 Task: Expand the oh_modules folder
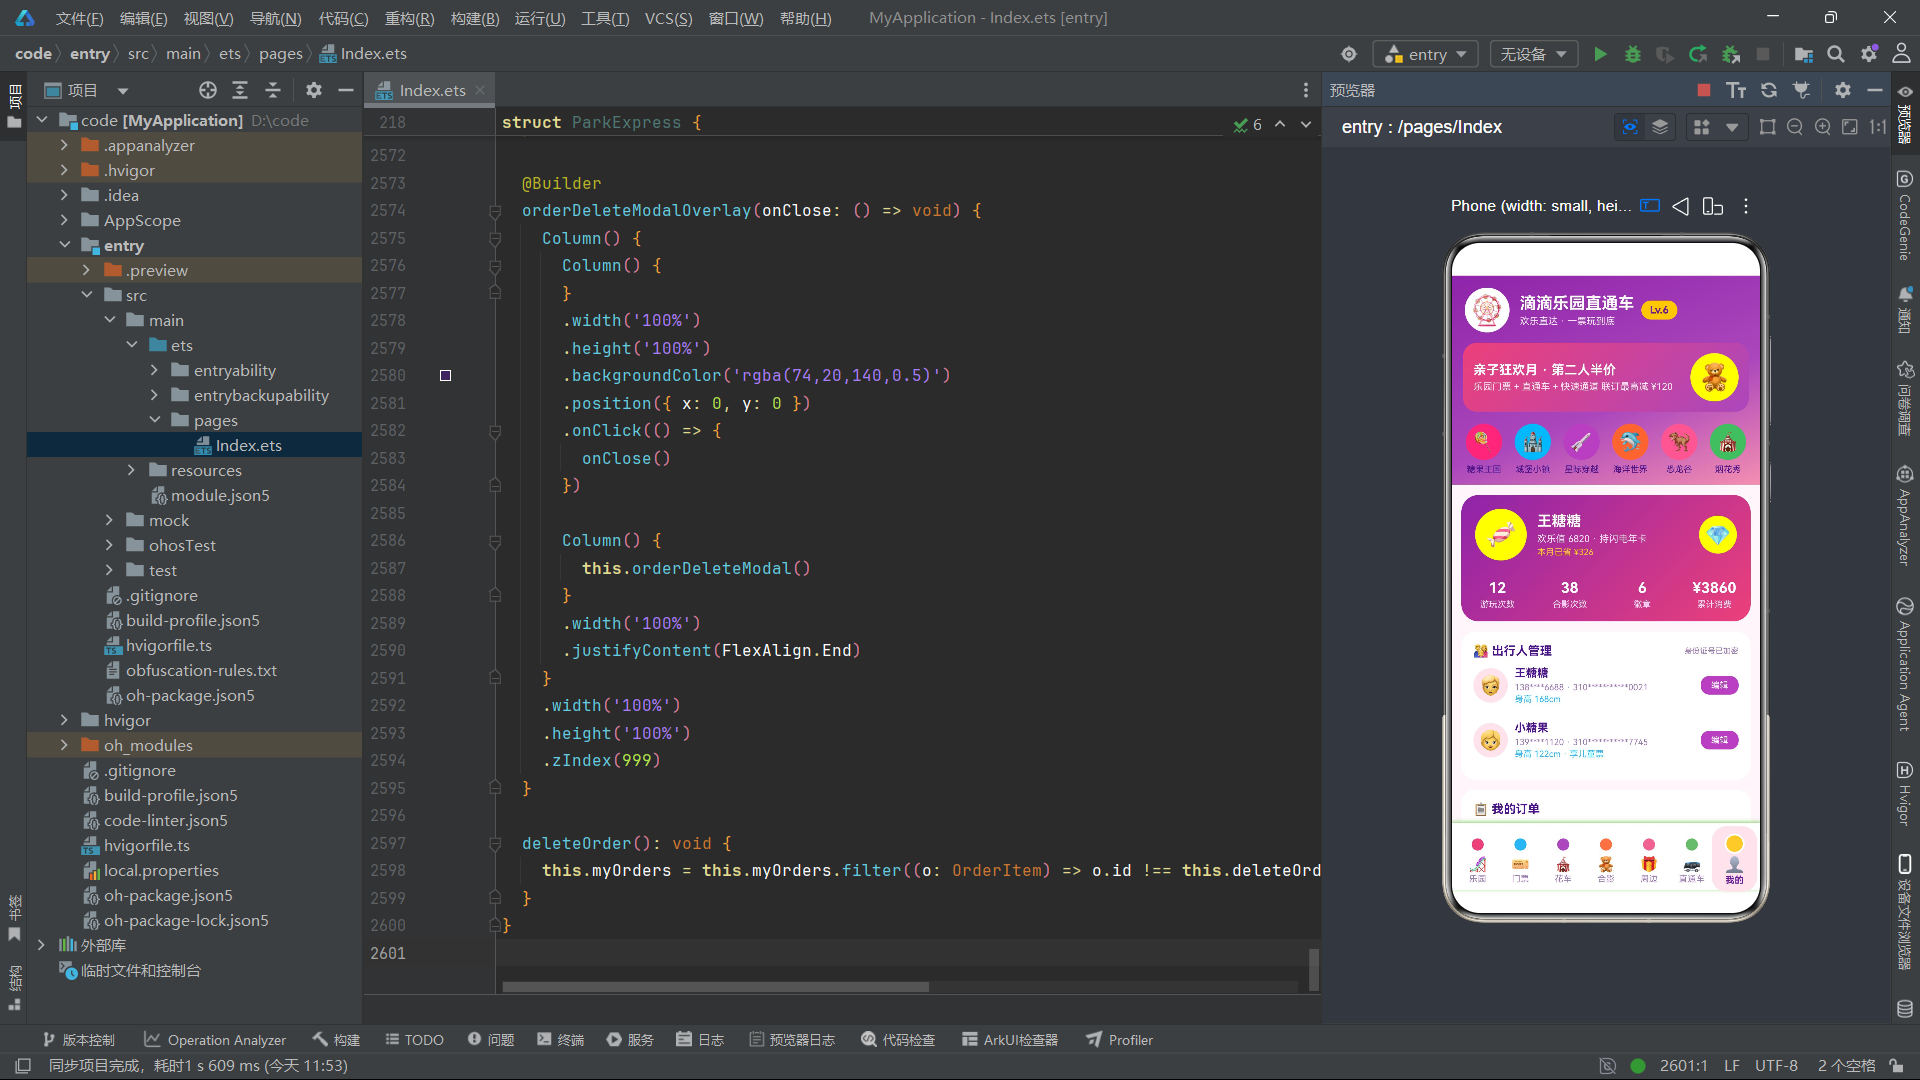pyautogui.click(x=64, y=745)
